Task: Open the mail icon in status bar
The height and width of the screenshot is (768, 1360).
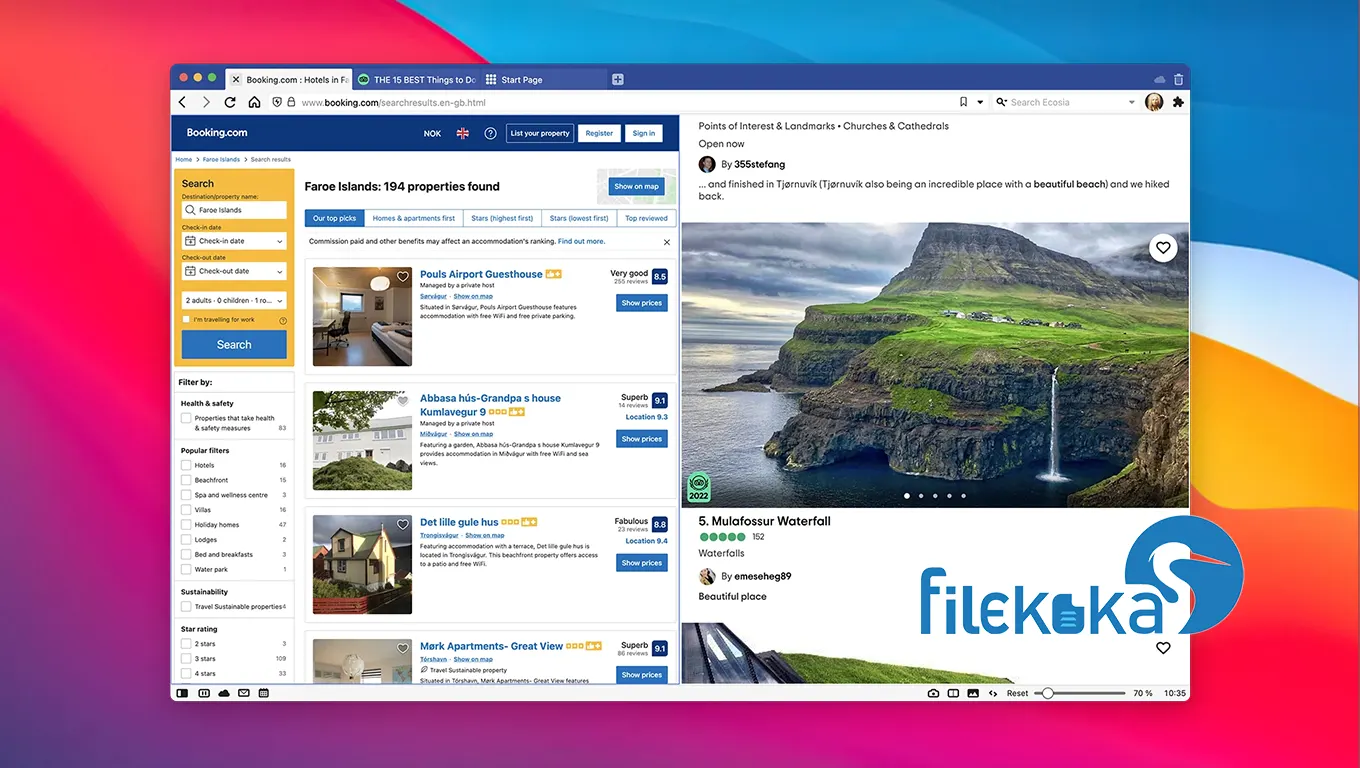Action: (x=244, y=693)
